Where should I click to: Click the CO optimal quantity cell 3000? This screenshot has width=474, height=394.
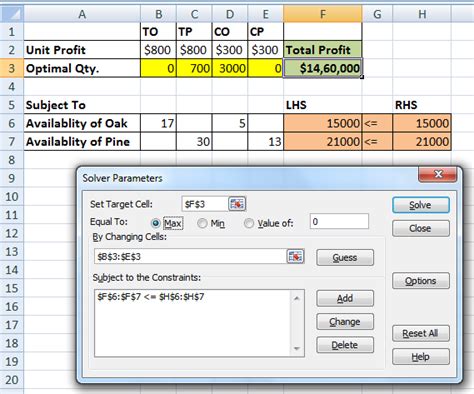[230, 68]
